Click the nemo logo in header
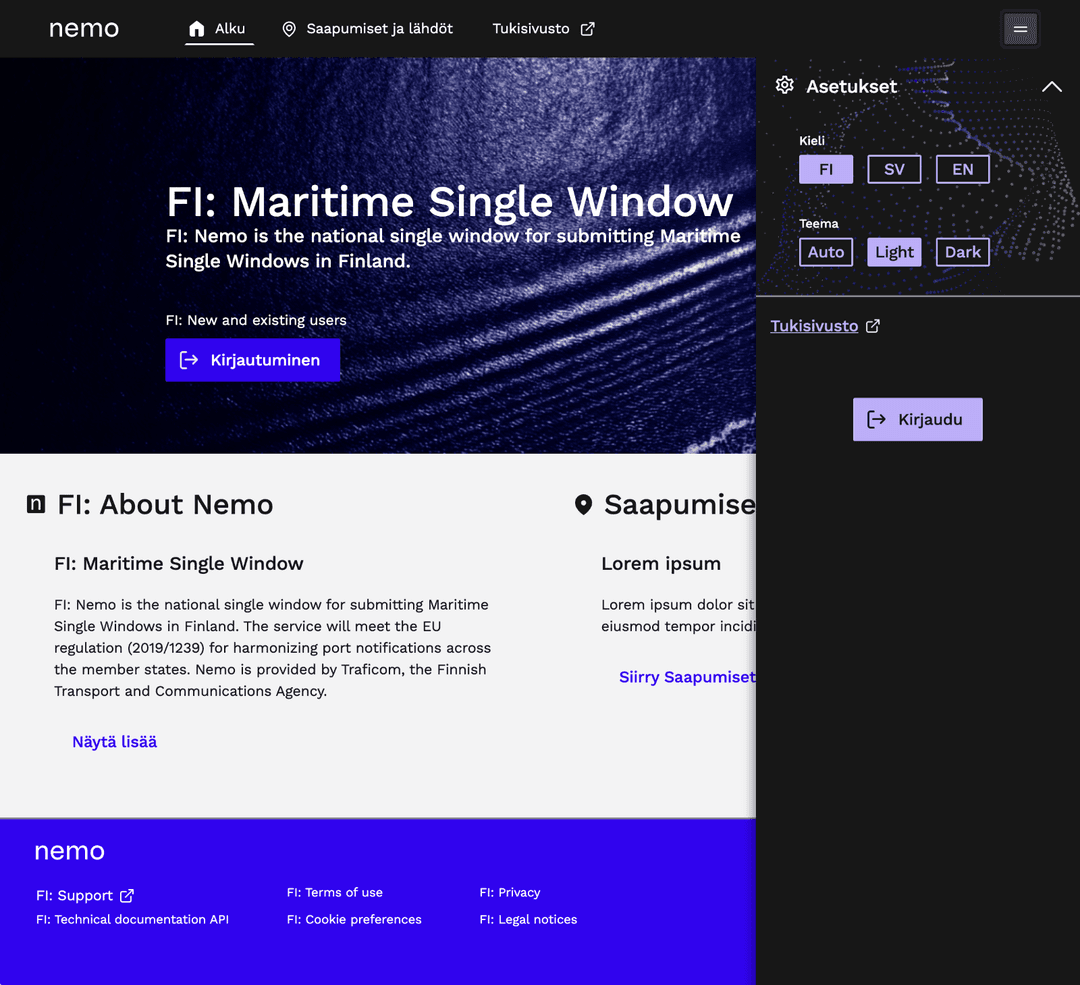 point(84,29)
